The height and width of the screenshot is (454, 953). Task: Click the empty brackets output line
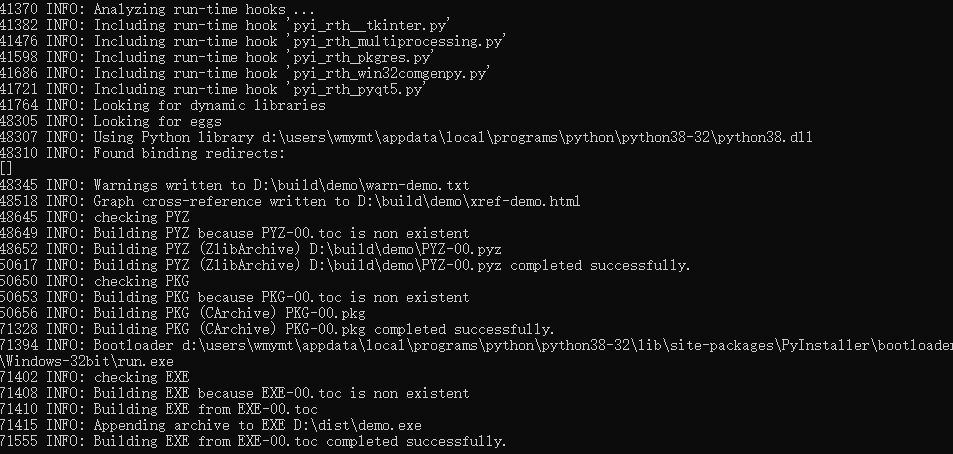(6, 169)
